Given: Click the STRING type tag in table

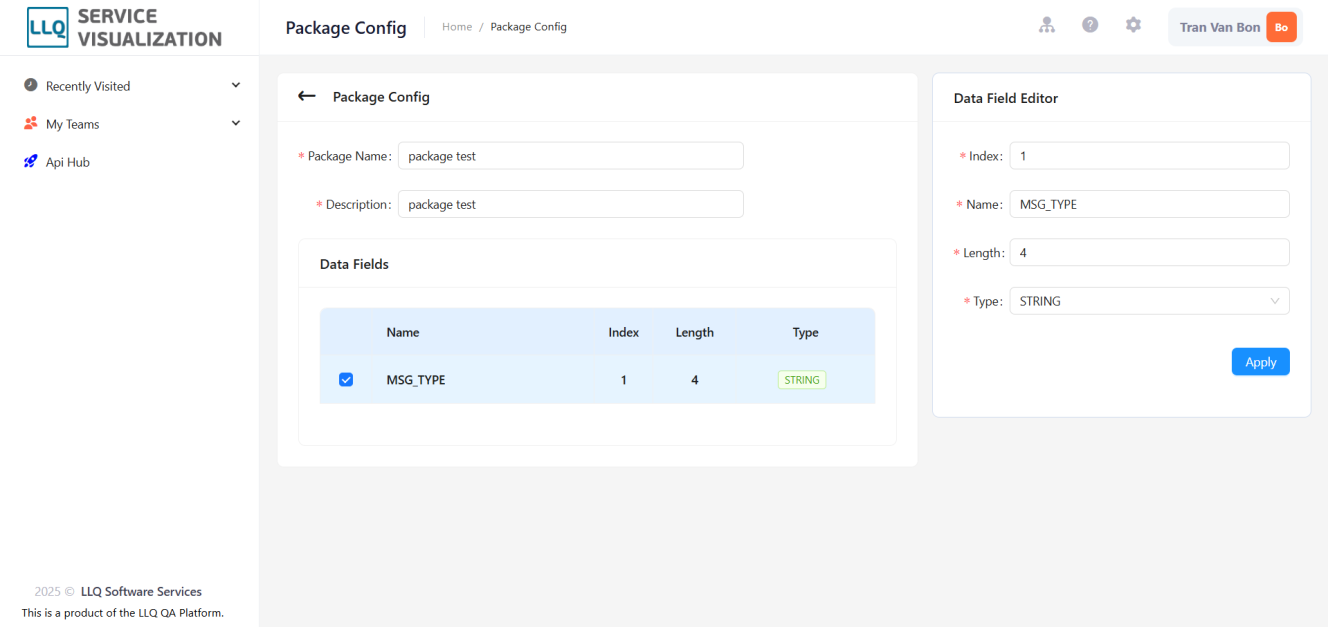Looking at the screenshot, I should tap(802, 380).
